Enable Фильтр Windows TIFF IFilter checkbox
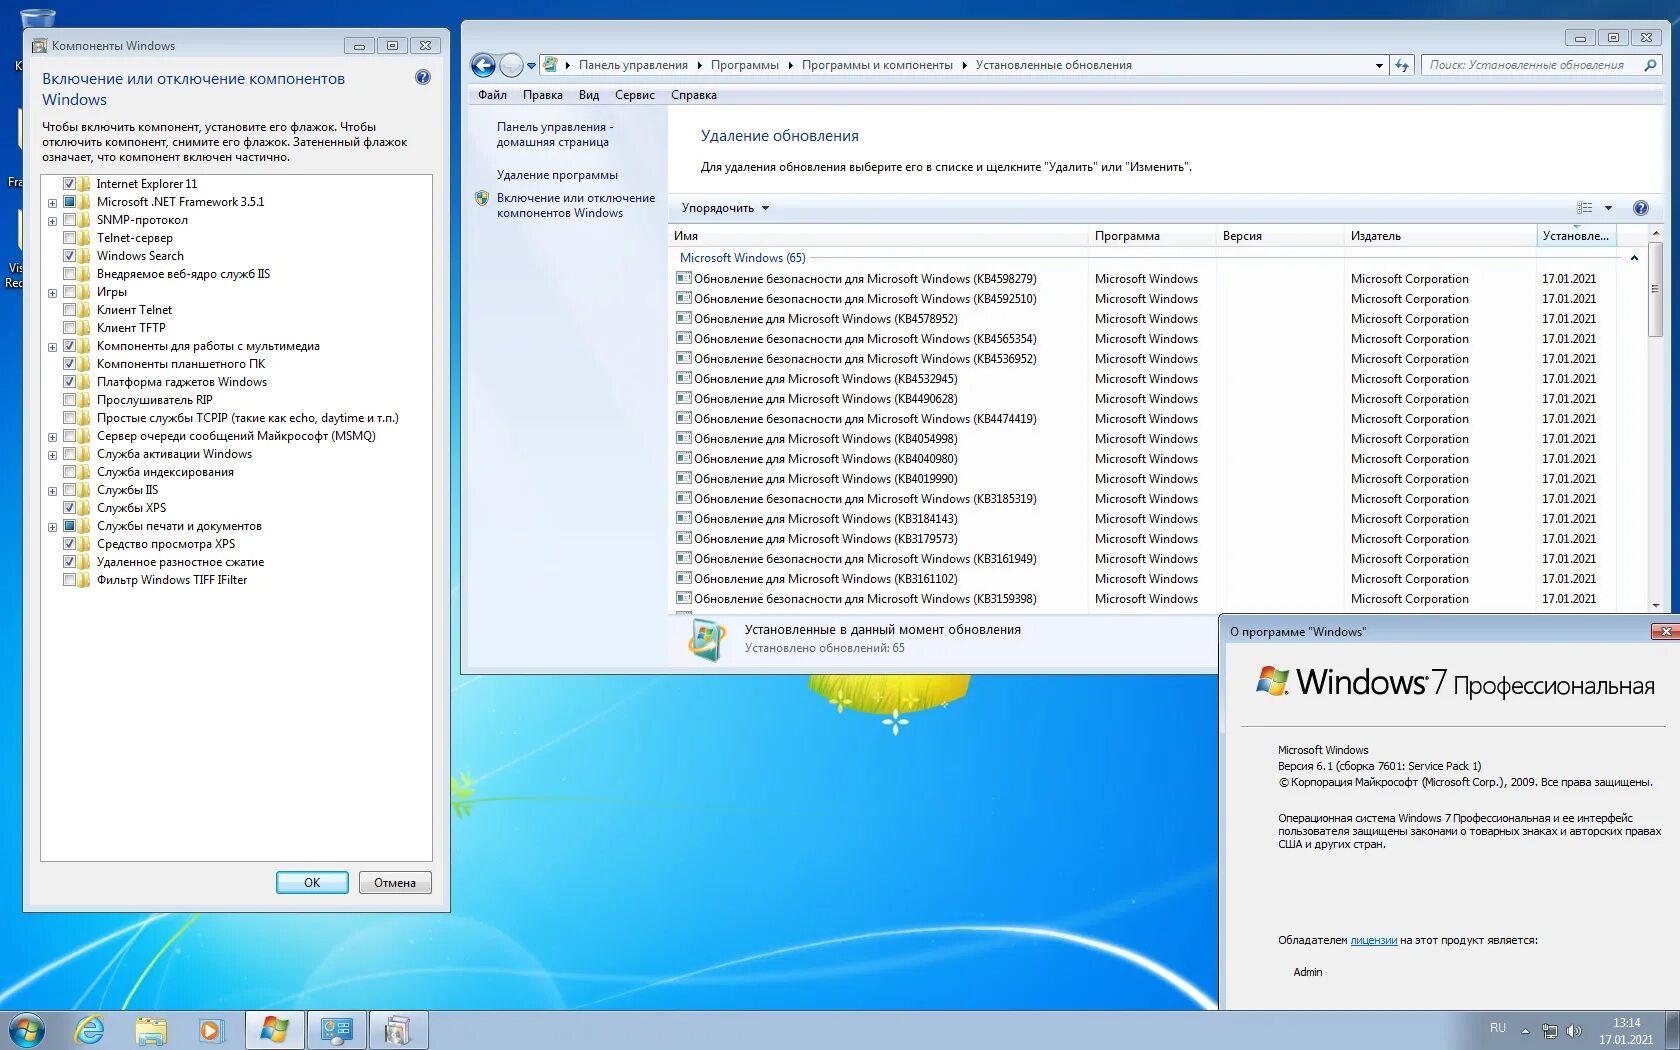The width and height of the screenshot is (1680, 1050). [x=69, y=580]
